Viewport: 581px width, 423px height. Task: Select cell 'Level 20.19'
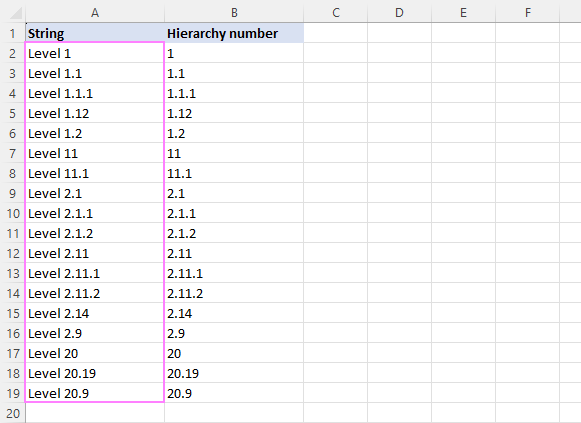pyautogui.click(x=95, y=373)
